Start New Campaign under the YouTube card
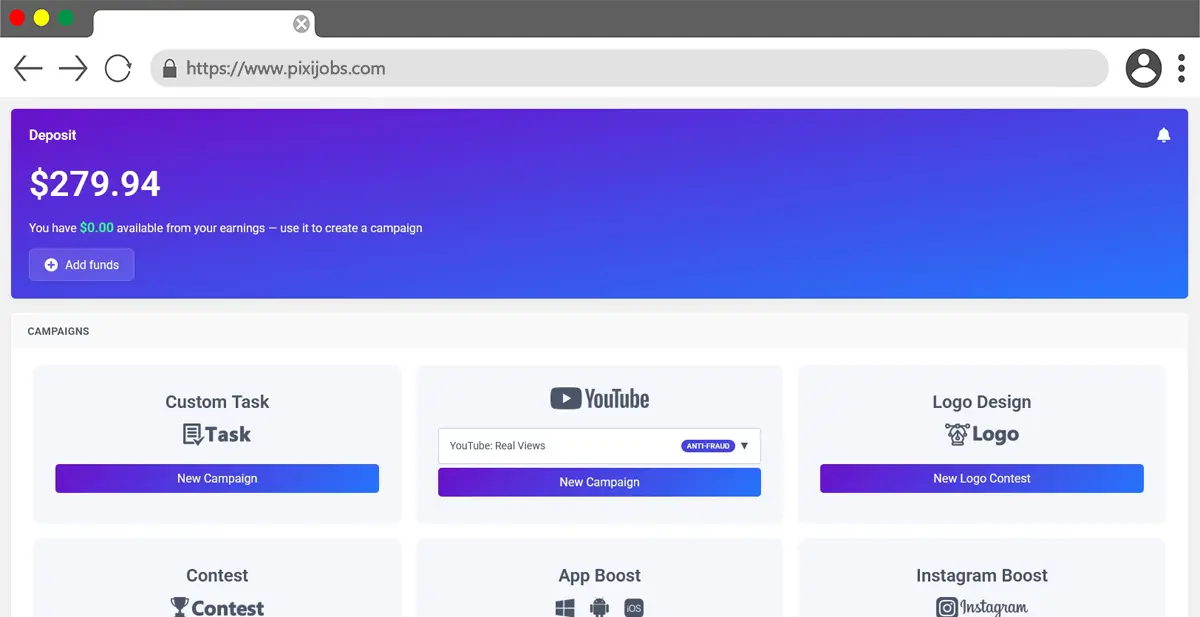This screenshot has width=1200, height=617. pos(599,482)
